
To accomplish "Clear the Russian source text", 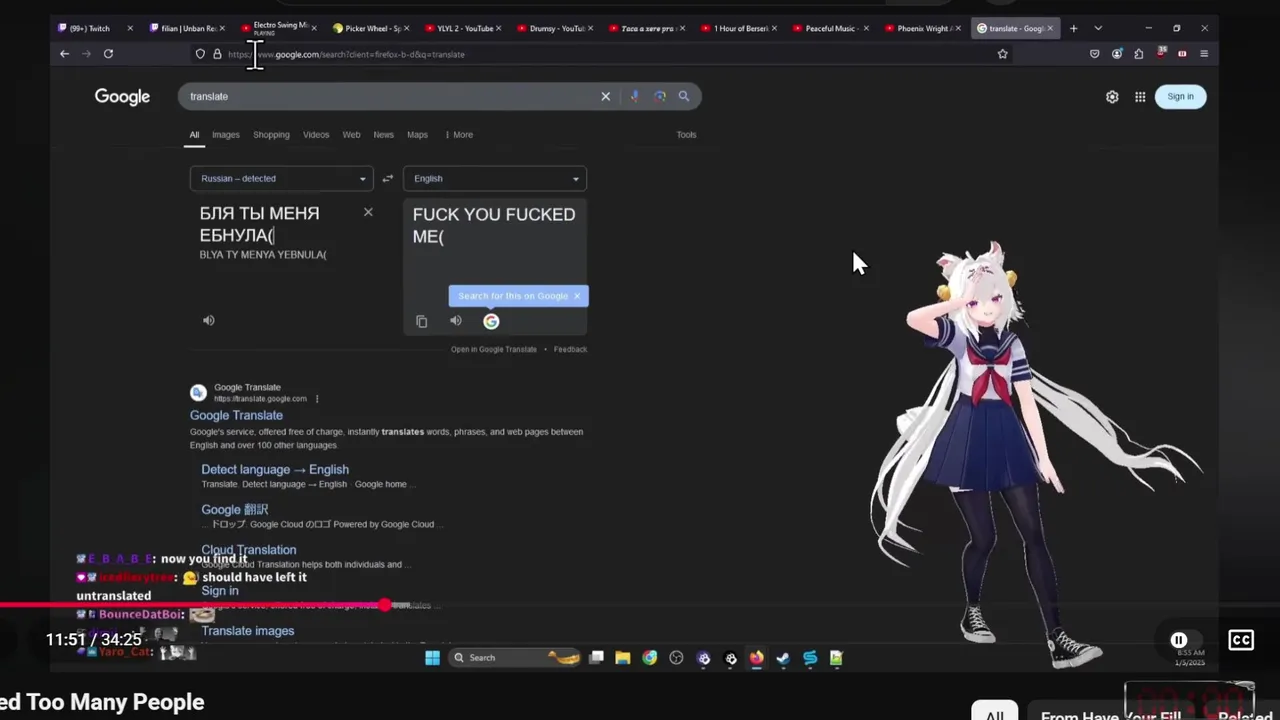I will pos(368,212).
